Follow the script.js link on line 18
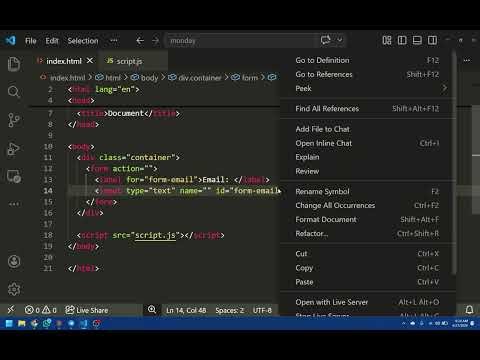Screen dimensions: 480x360 point(155,235)
